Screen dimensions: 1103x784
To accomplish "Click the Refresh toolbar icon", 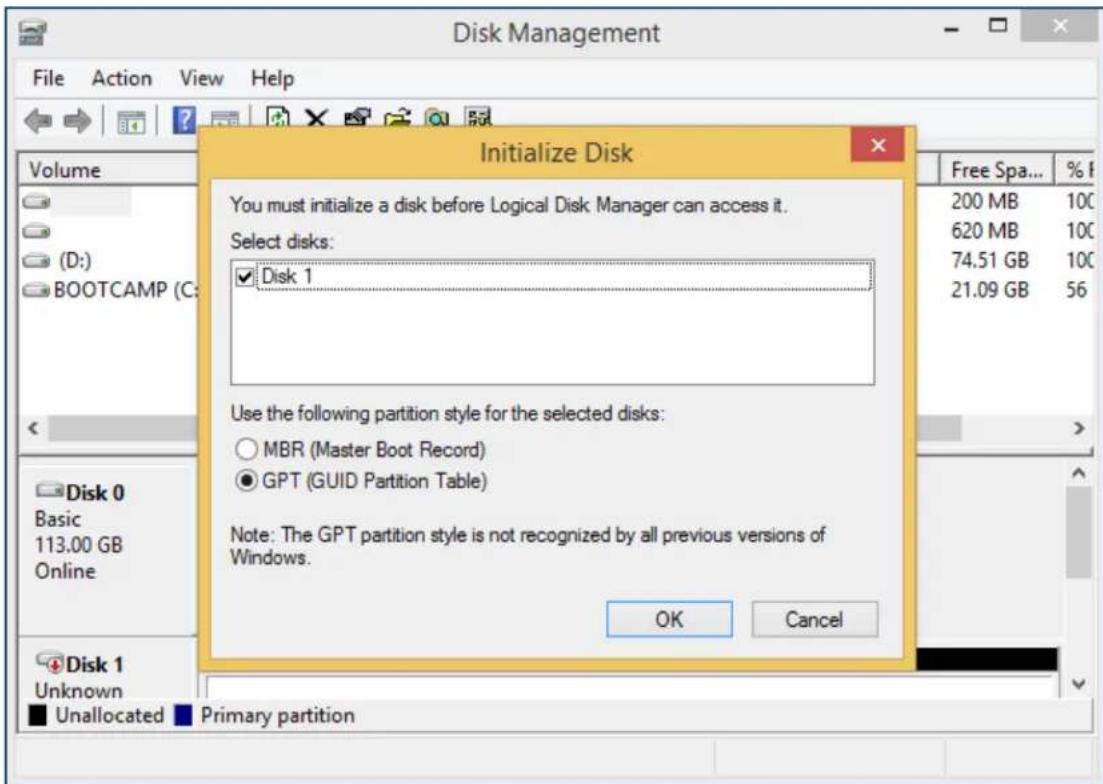I will (278, 117).
